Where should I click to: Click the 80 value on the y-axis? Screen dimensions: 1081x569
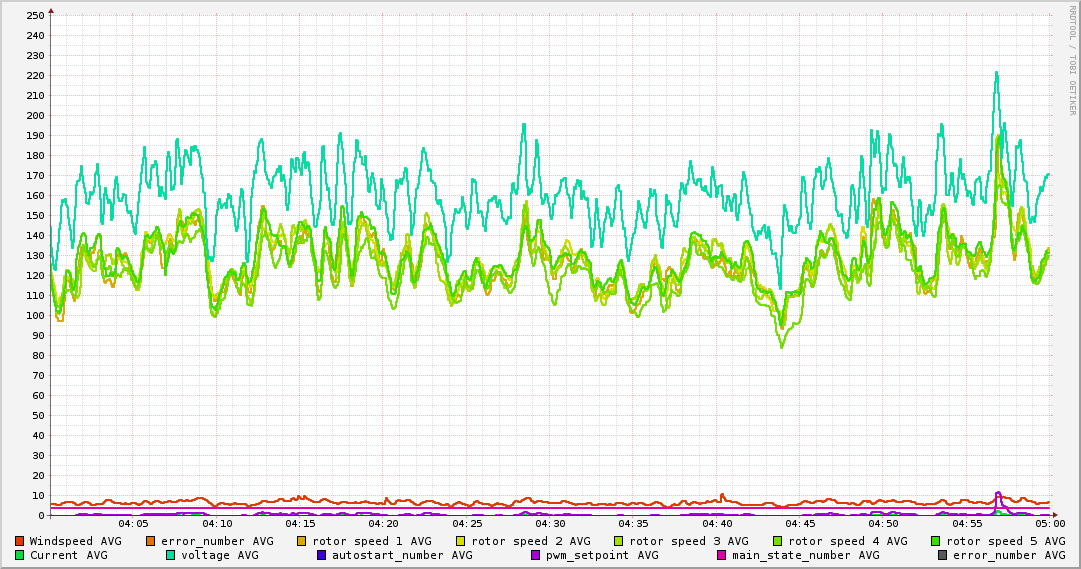(x=38, y=356)
